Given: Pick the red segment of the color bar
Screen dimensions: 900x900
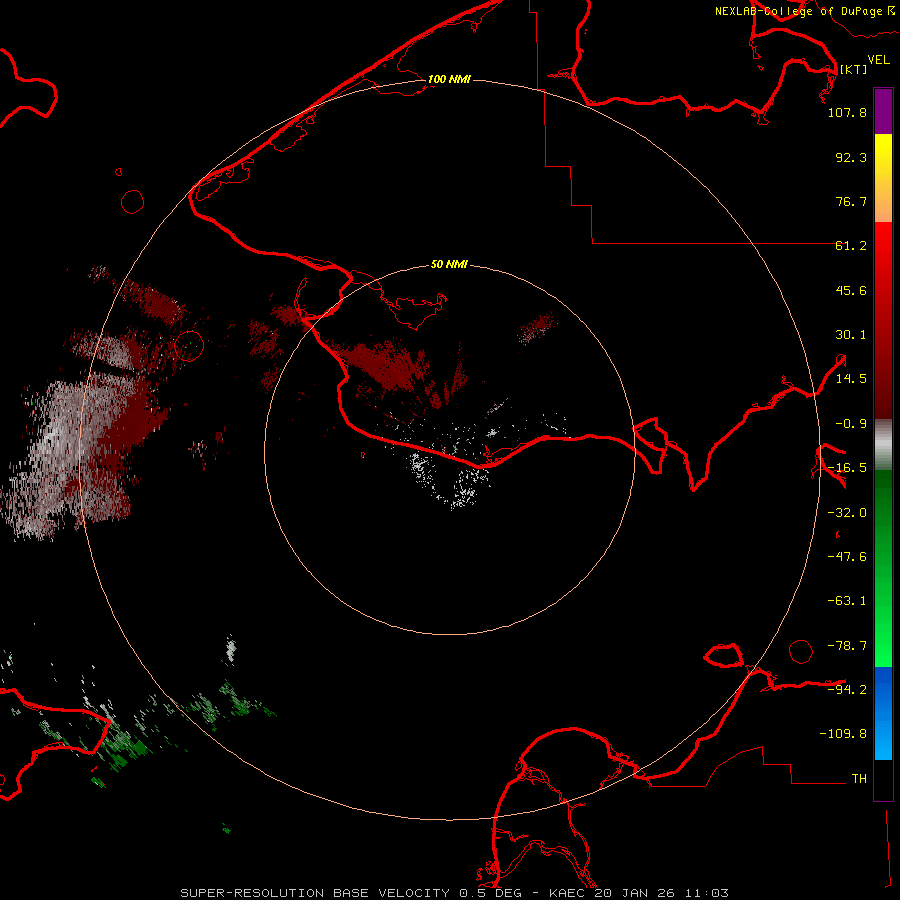Looking at the screenshot, I should click(x=883, y=320).
